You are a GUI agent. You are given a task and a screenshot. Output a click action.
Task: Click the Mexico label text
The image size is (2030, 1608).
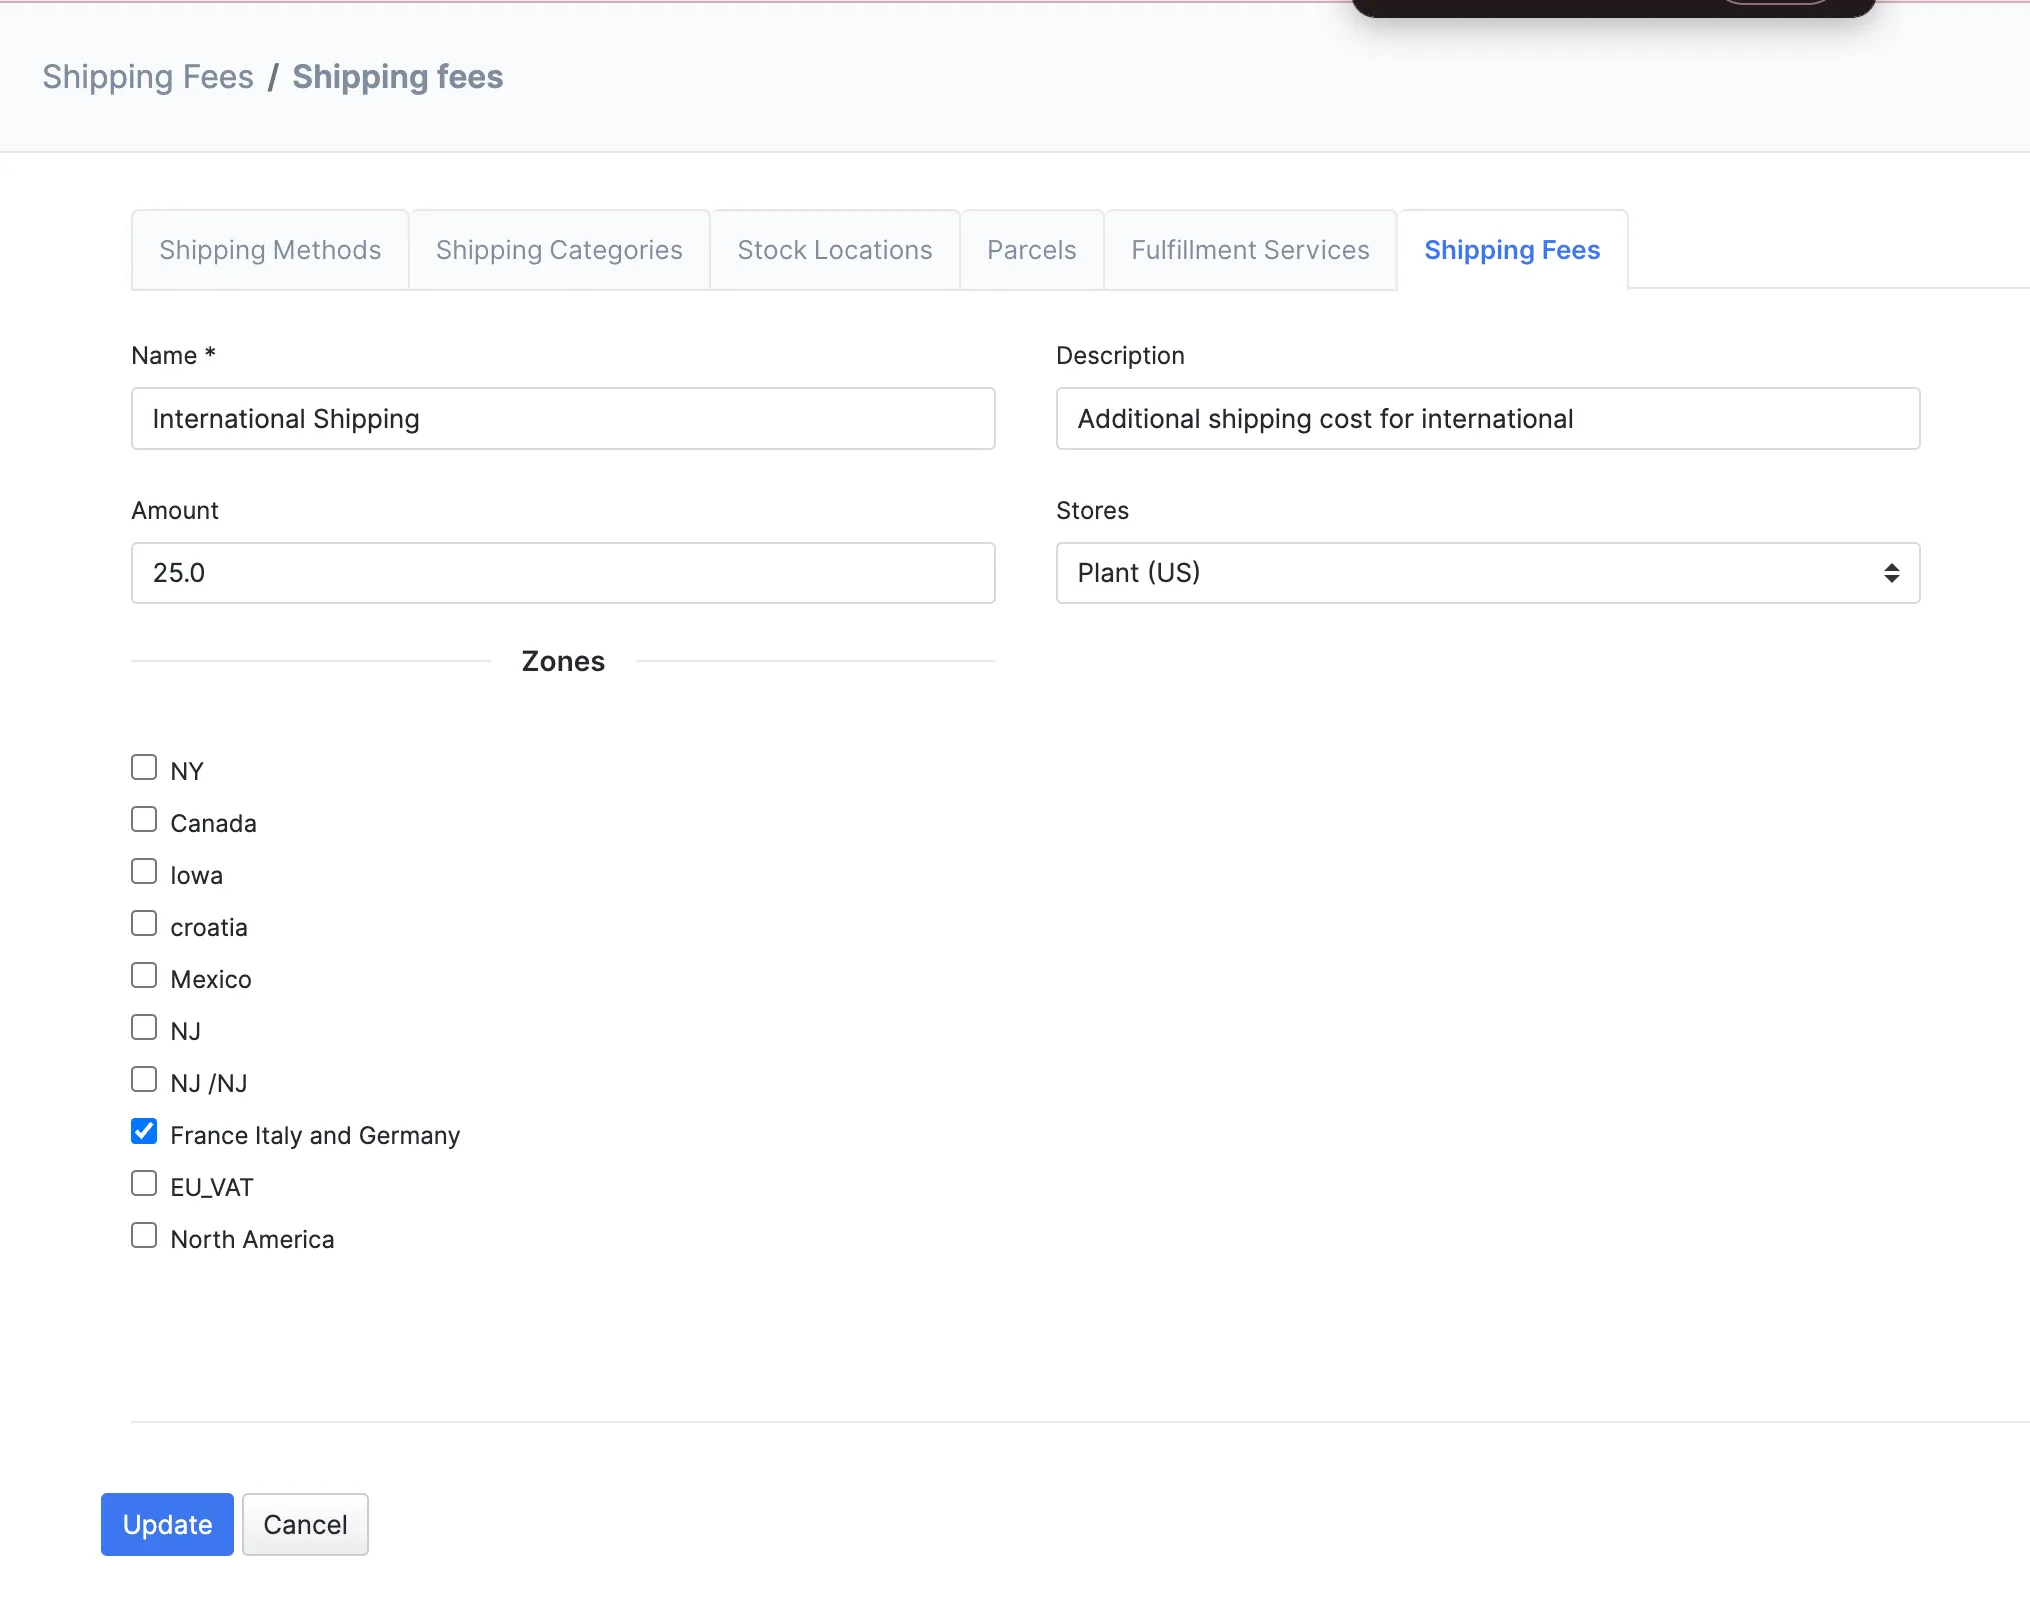(211, 979)
